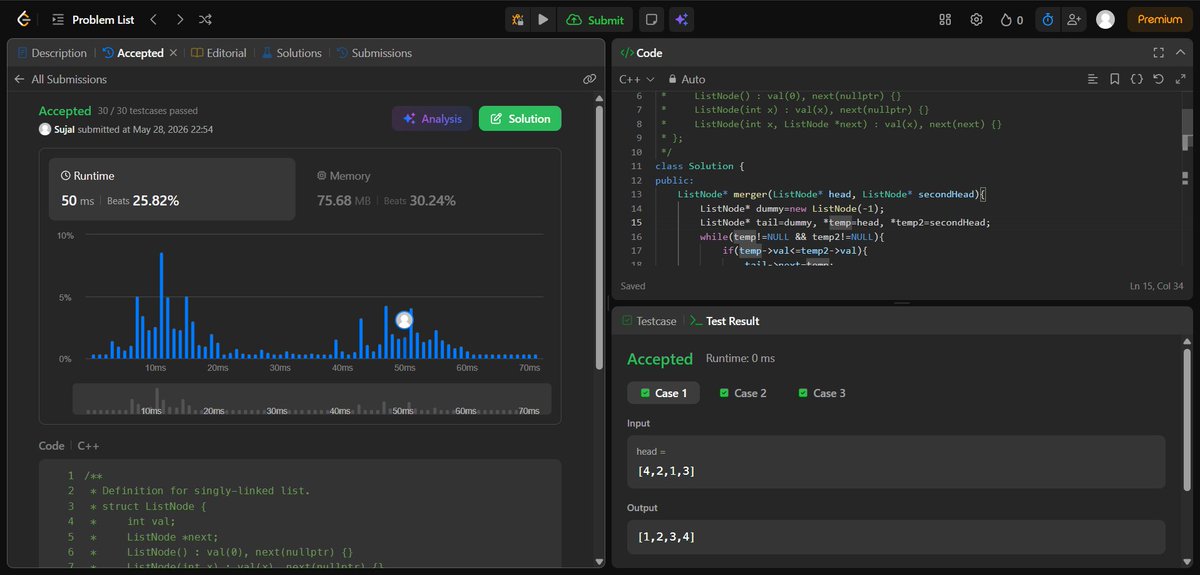Click the Premium button
This screenshot has width=1200, height=575.
[x=1159, y=19]
